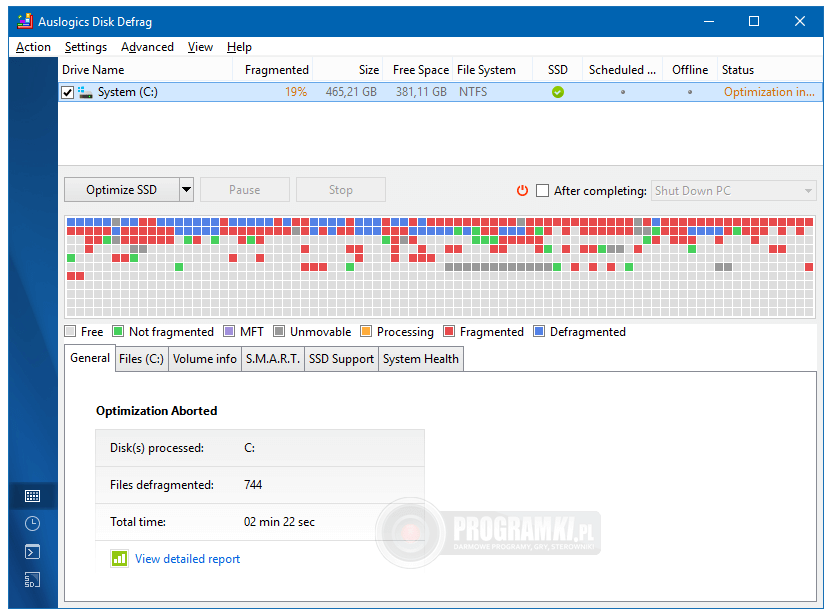
Task: Open the Advanced menu
Action: (x=147, y=47)
